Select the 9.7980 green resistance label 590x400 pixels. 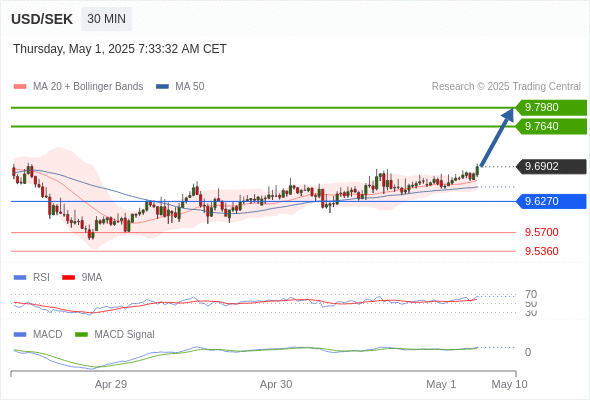[551, 107]
